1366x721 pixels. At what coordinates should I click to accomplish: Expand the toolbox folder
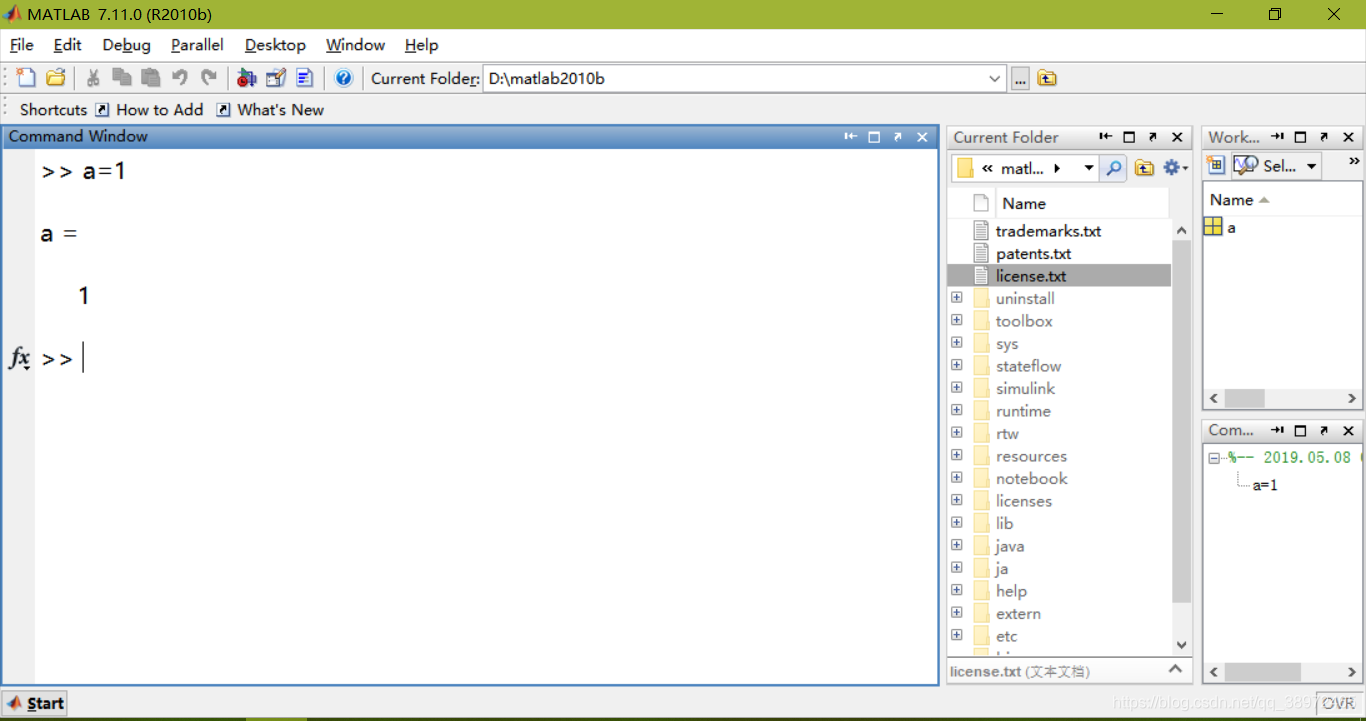tap(957, 320)
